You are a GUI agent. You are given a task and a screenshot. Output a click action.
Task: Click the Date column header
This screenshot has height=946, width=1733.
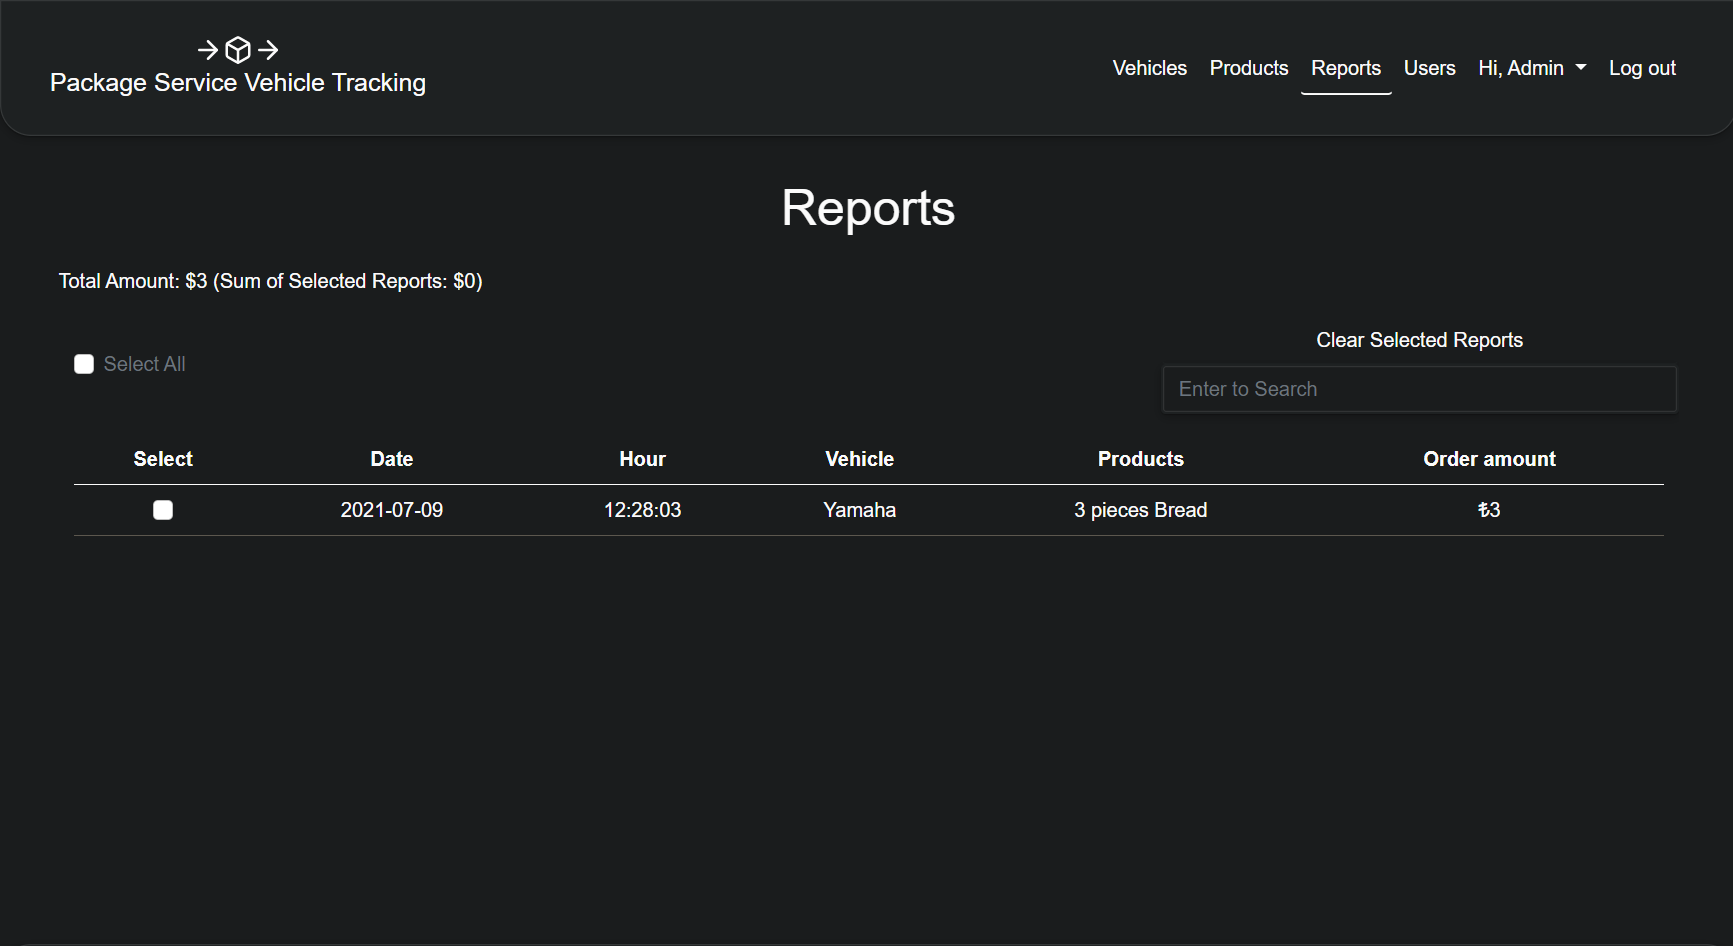[x=392, y=459]
